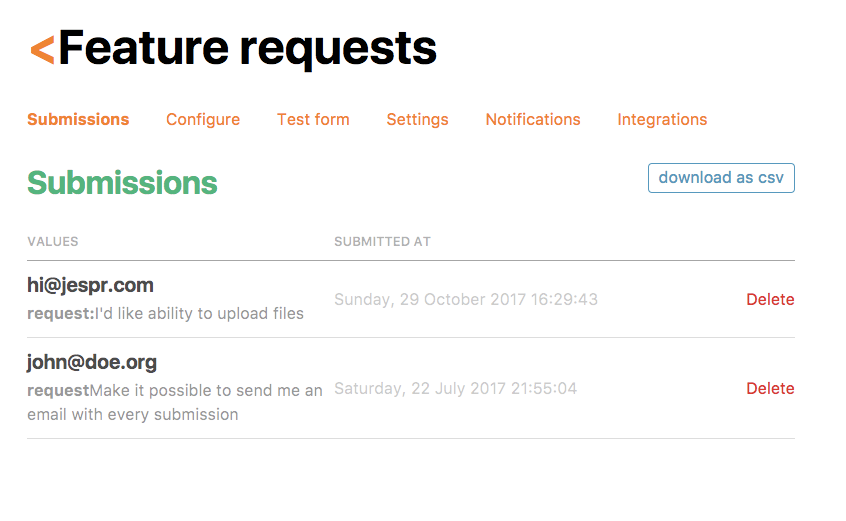This screenshot has width=846, height=521.
Task: Click the 22 July 2017 timestamp
Action: (x=455, y=388)
